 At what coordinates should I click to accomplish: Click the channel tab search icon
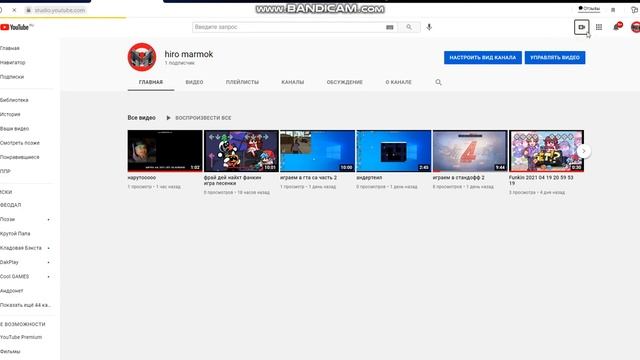tap(438, 82)
